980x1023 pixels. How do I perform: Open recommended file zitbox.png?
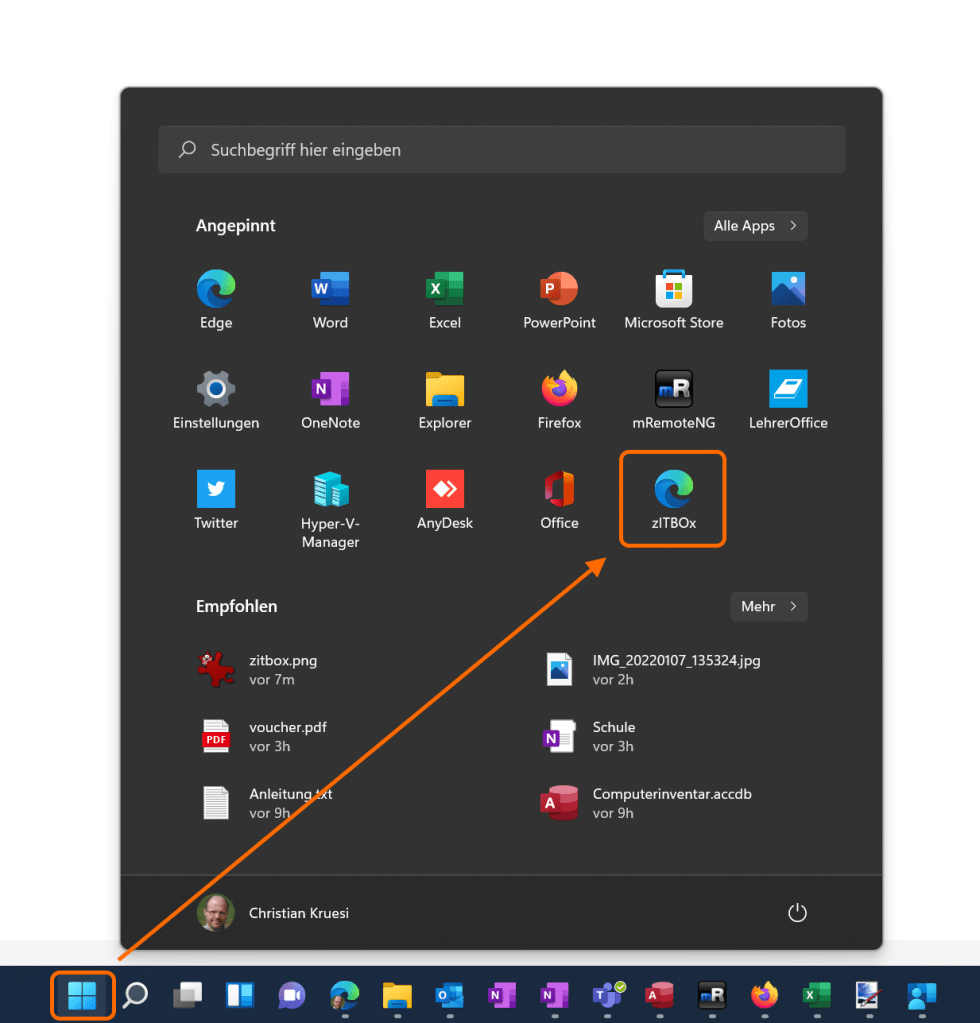(x=283, y=669)
